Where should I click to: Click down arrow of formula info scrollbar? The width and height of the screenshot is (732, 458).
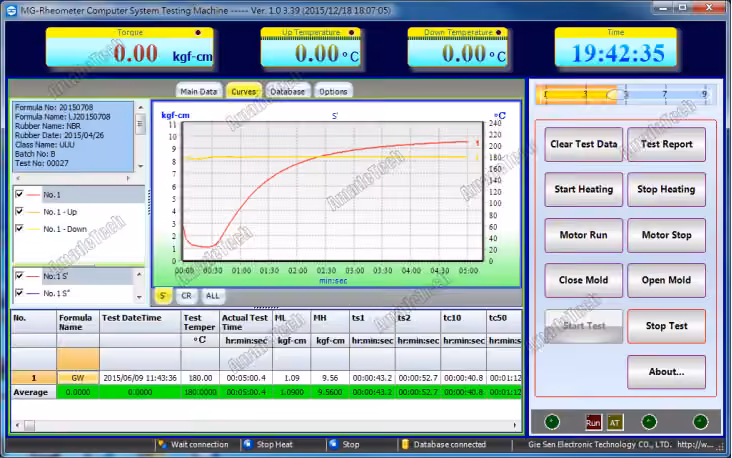(x=141, y=166)
